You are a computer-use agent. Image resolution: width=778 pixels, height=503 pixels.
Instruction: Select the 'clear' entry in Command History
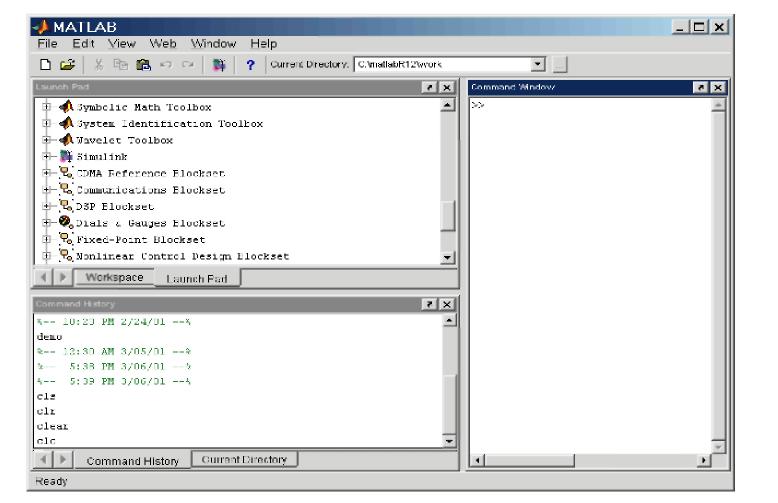click(52, 426)
